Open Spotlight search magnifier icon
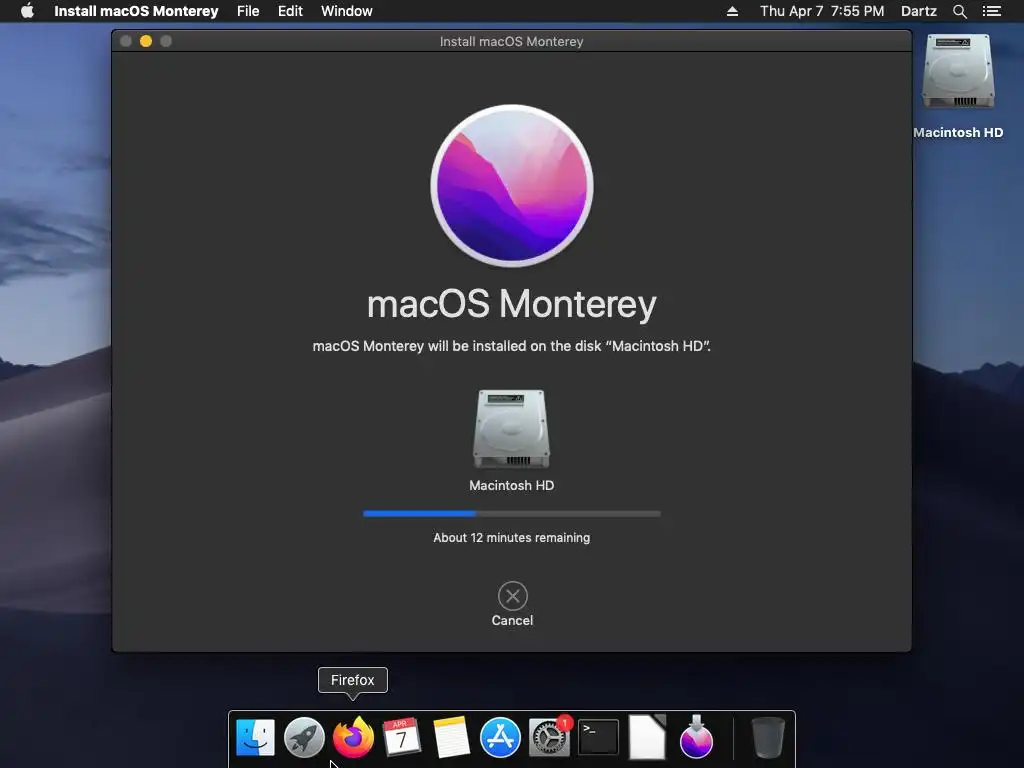Viewport: 1024px width, 768px height. tap(959, 12)
